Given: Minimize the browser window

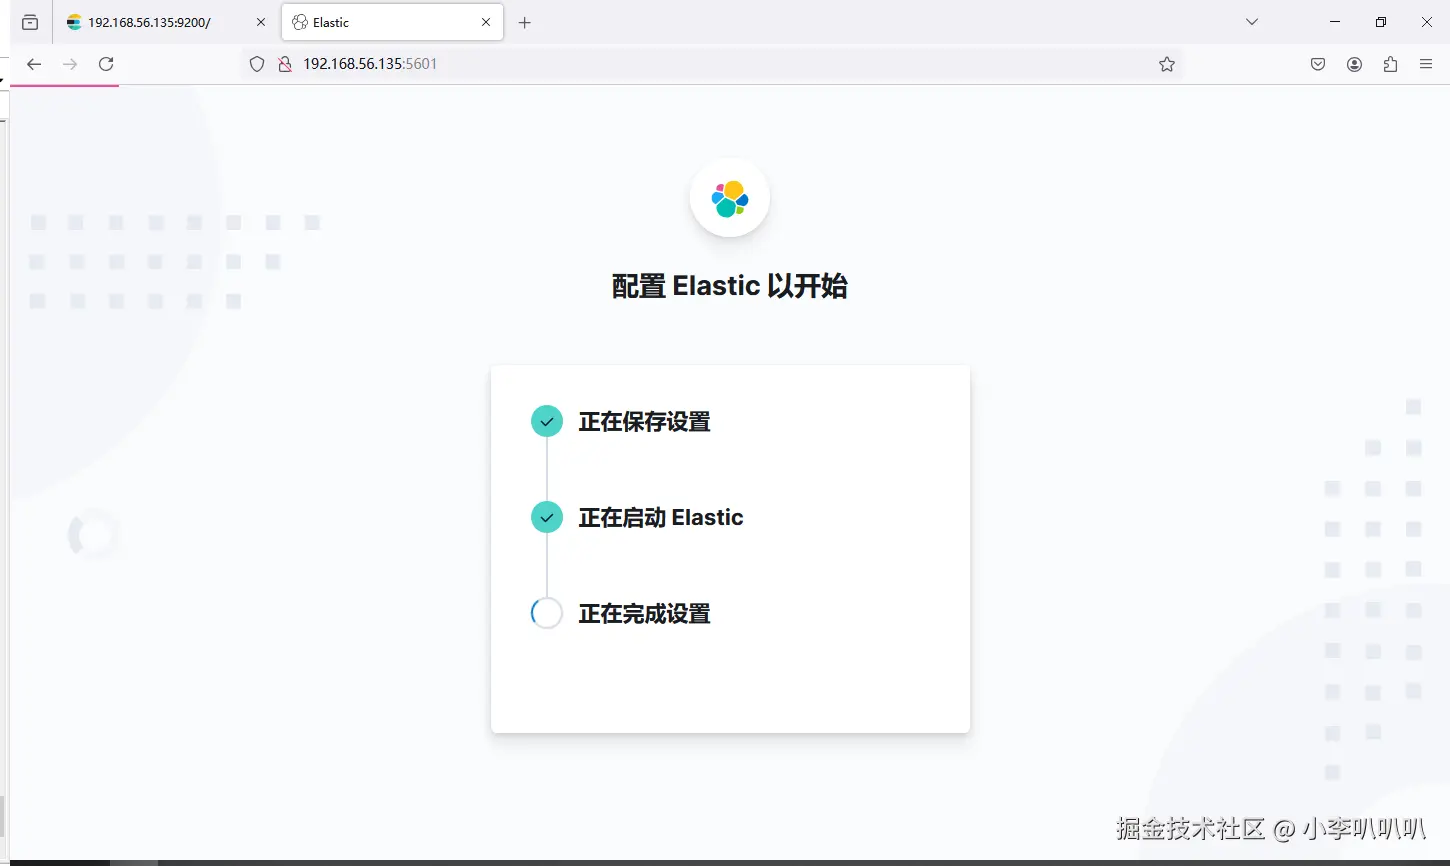Looking at the screenshot, I should (1335, 22).
